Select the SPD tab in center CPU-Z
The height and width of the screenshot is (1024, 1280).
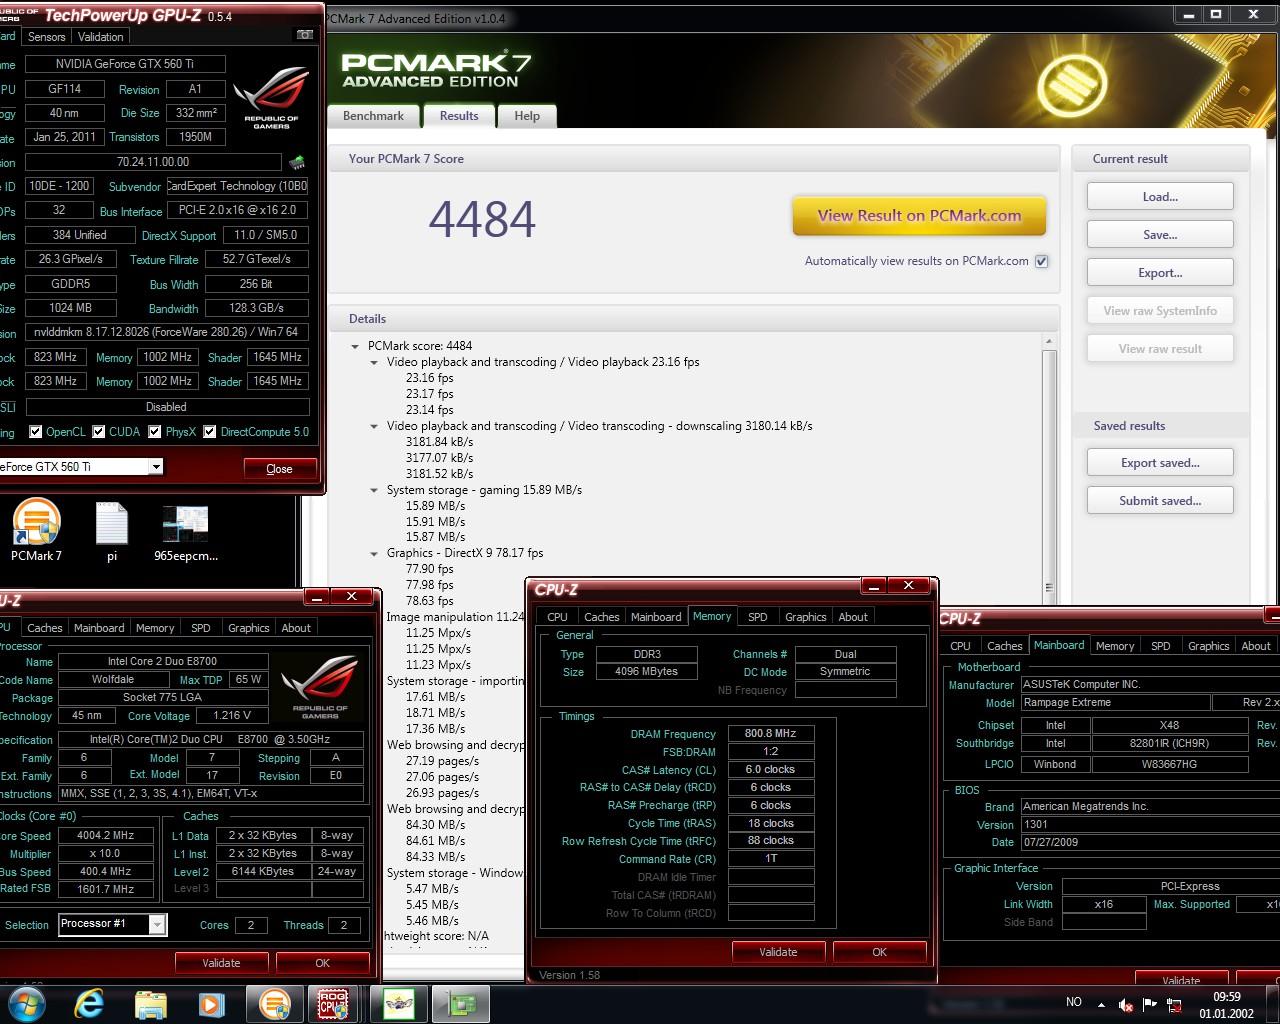758,617
